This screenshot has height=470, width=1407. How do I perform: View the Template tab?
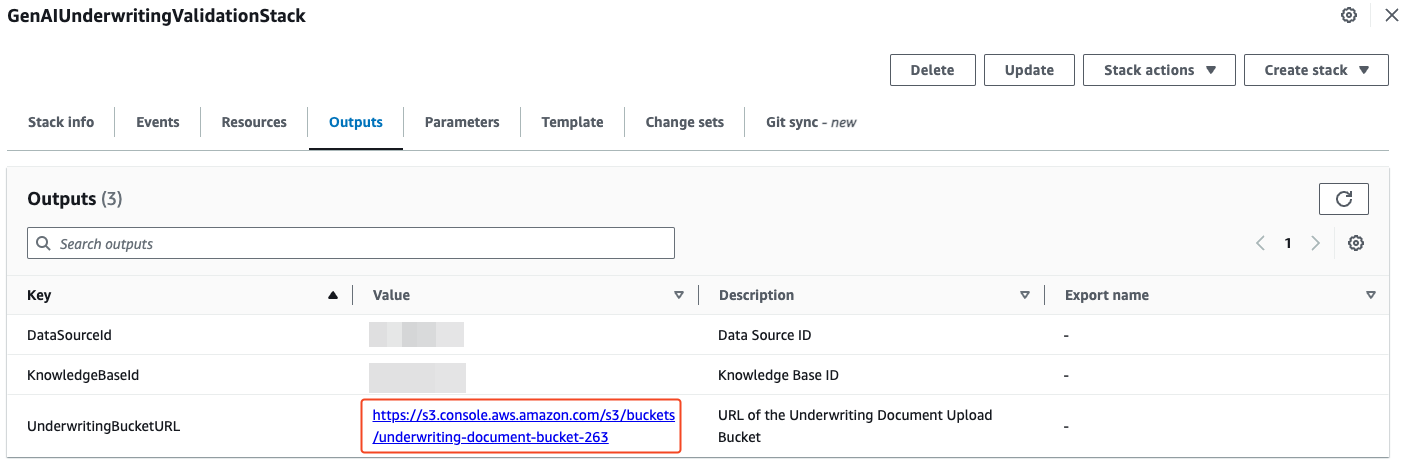coord(572,122)
